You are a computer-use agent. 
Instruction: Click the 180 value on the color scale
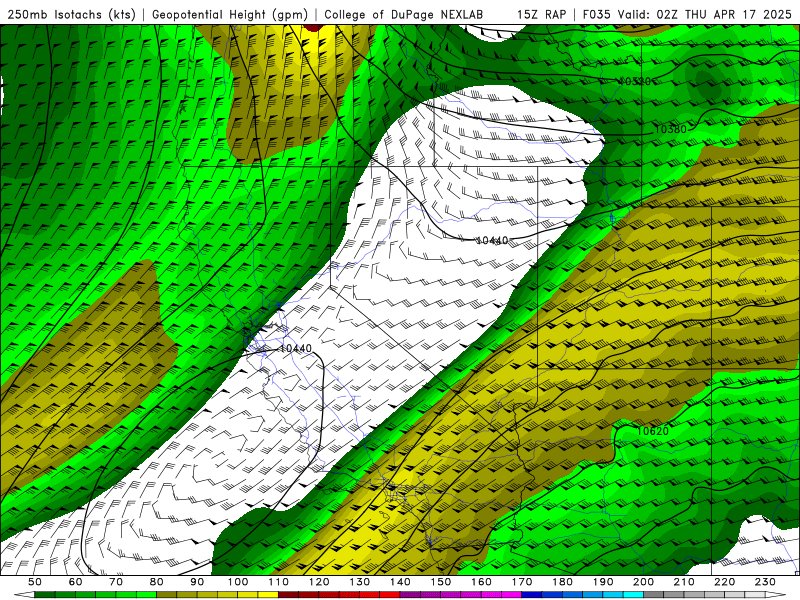pos(562,582)
